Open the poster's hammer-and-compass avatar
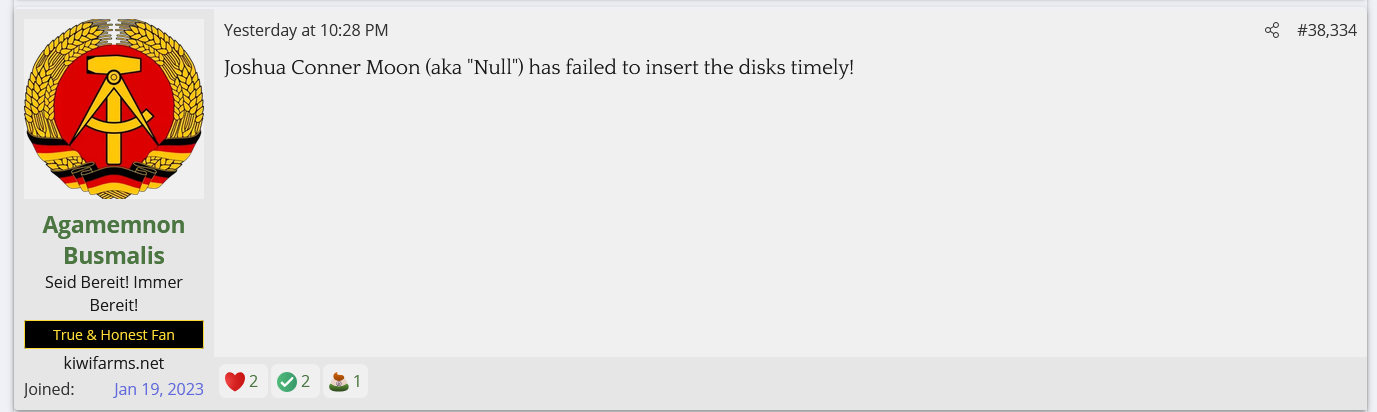The width and height of the screenshot is (1377, 412). pos(114,108)
